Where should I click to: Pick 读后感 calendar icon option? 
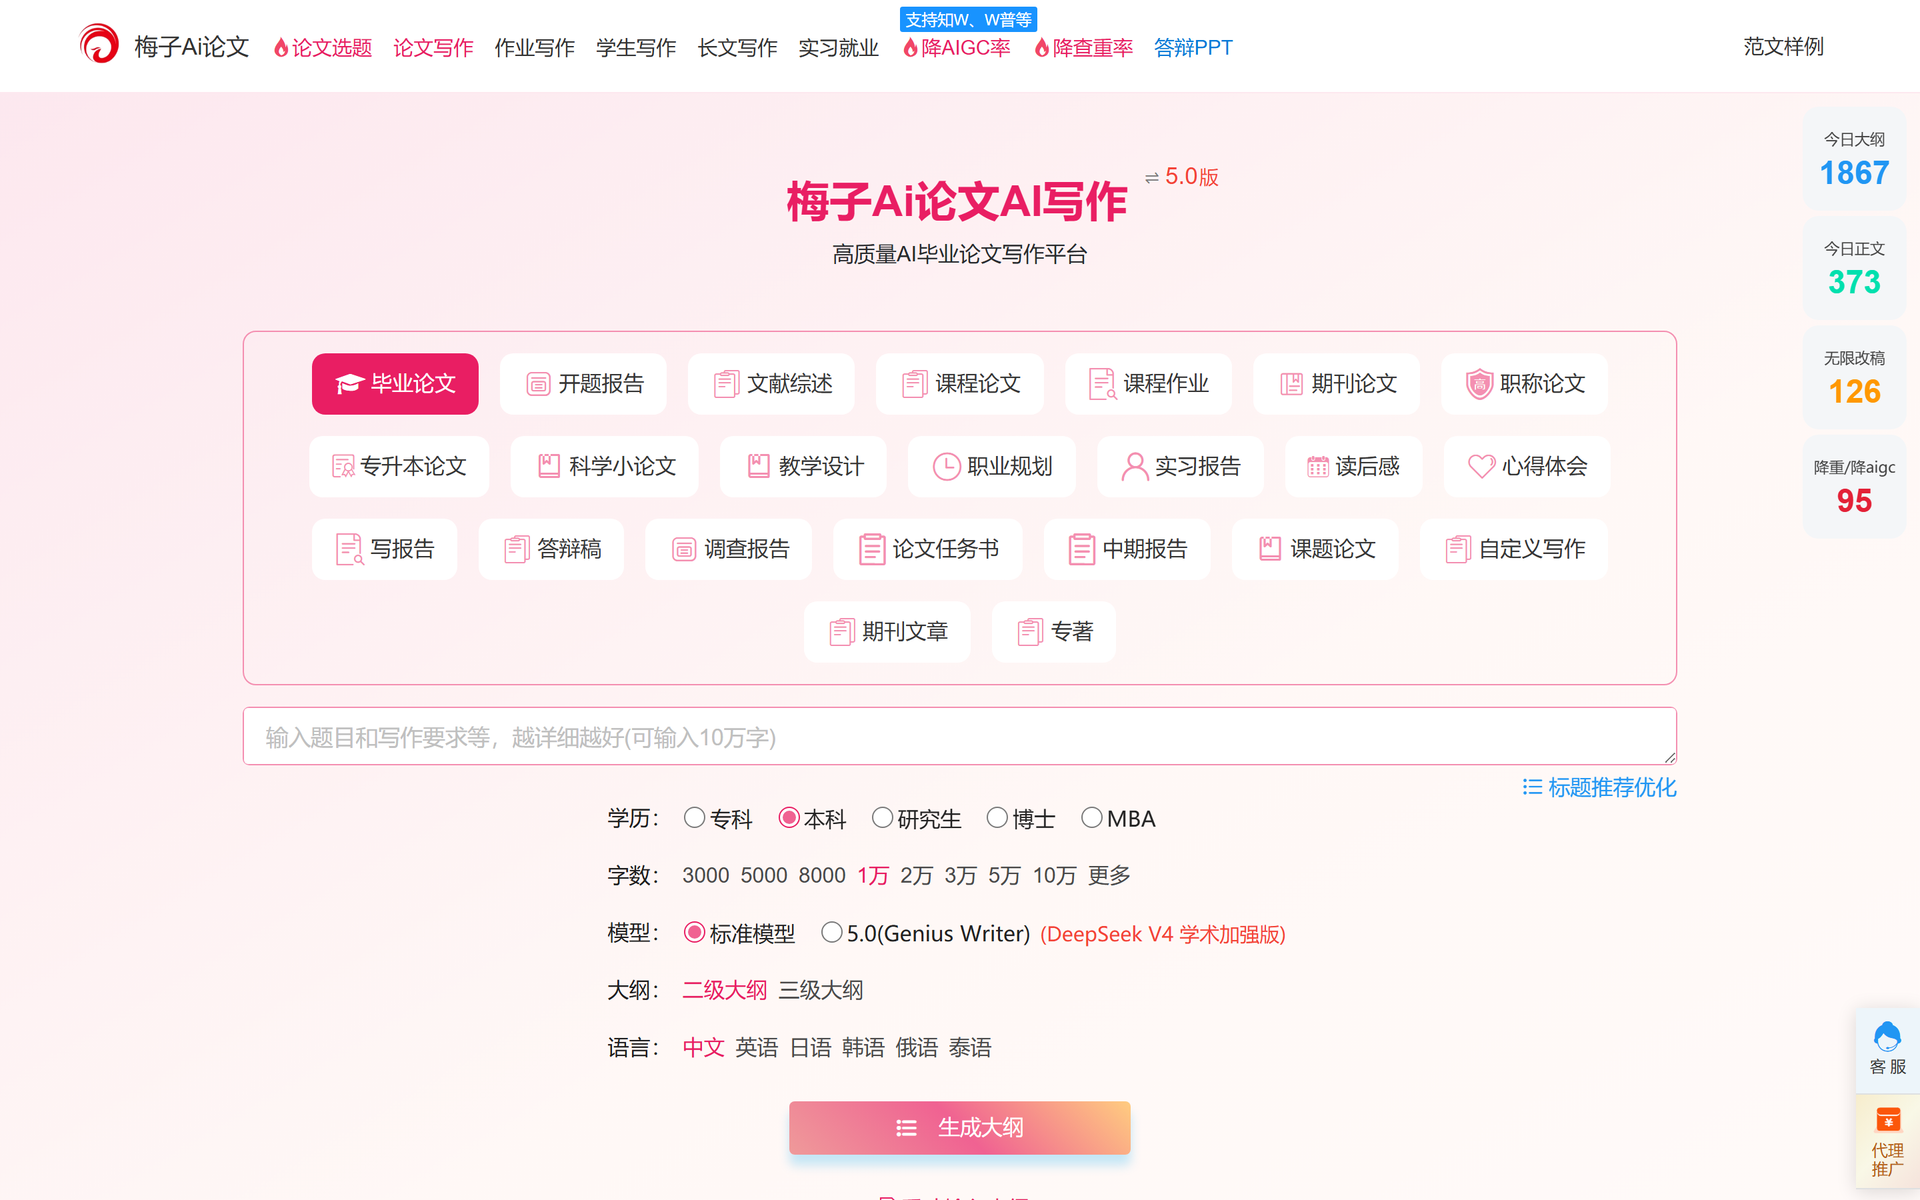(x=1353, y=466)
